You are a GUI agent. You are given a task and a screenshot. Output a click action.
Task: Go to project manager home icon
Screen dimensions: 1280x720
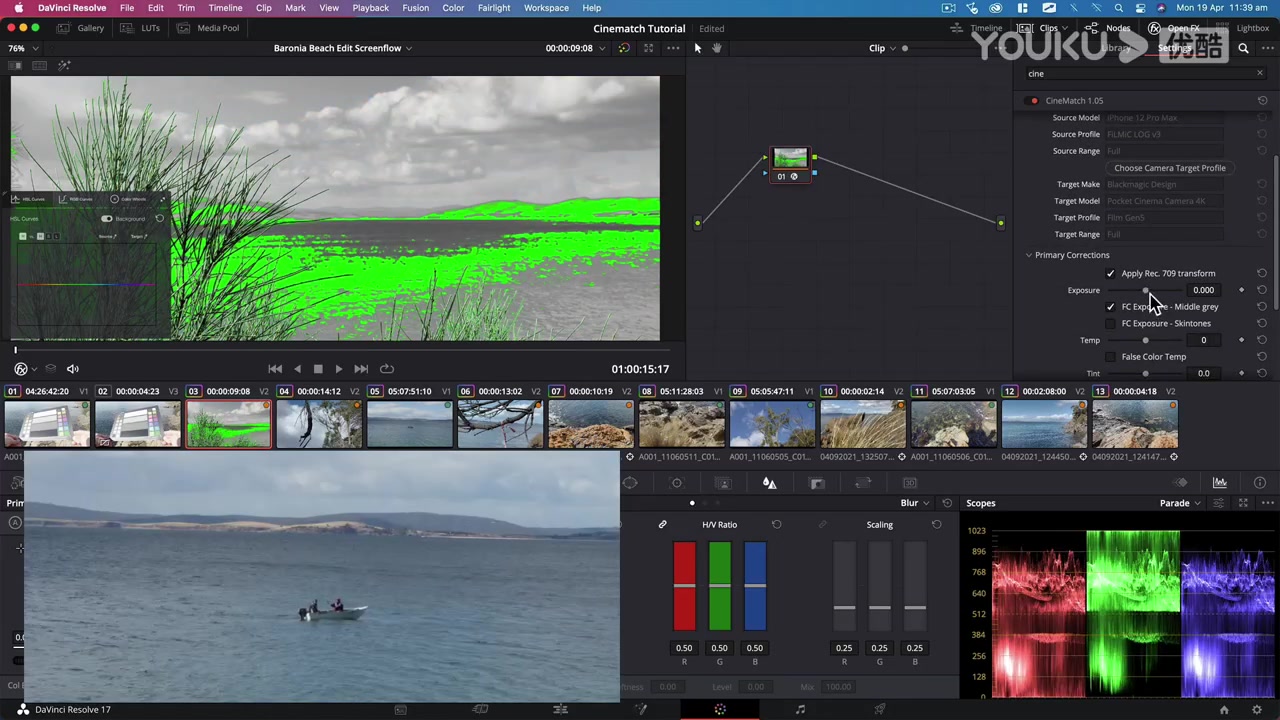[x=1224, y=709]
